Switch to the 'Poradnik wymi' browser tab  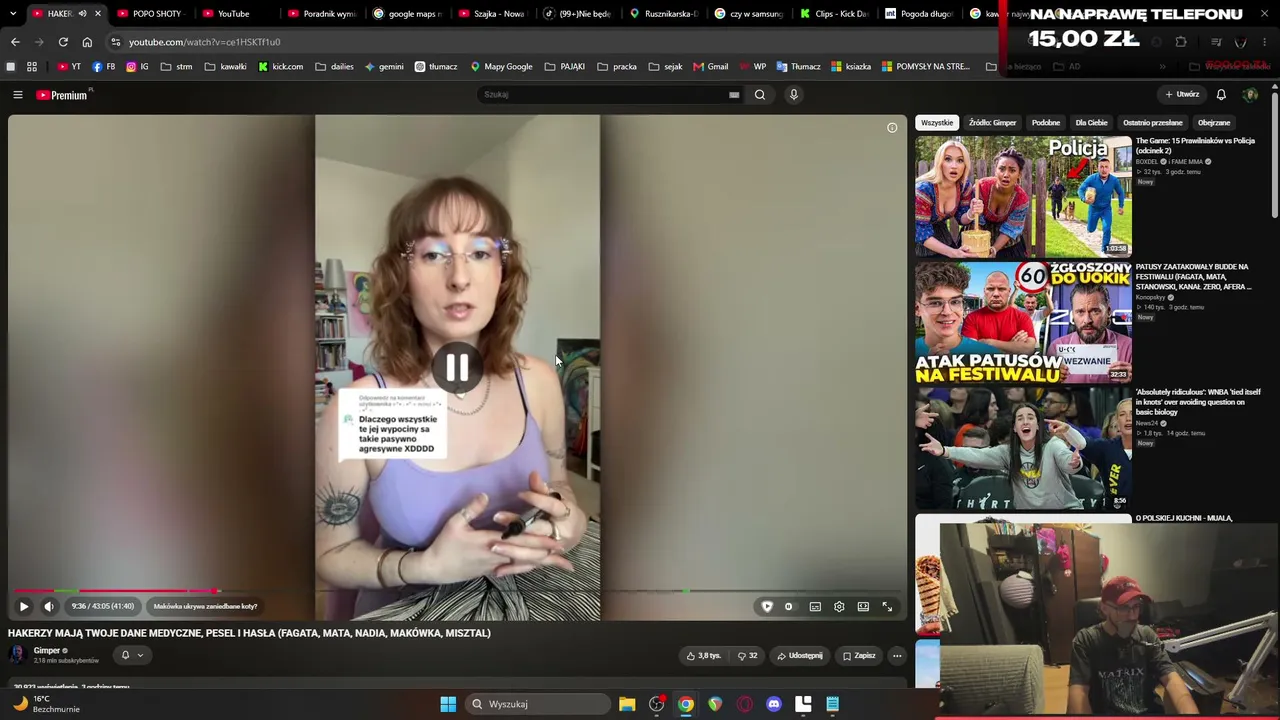tap(323, 14)
